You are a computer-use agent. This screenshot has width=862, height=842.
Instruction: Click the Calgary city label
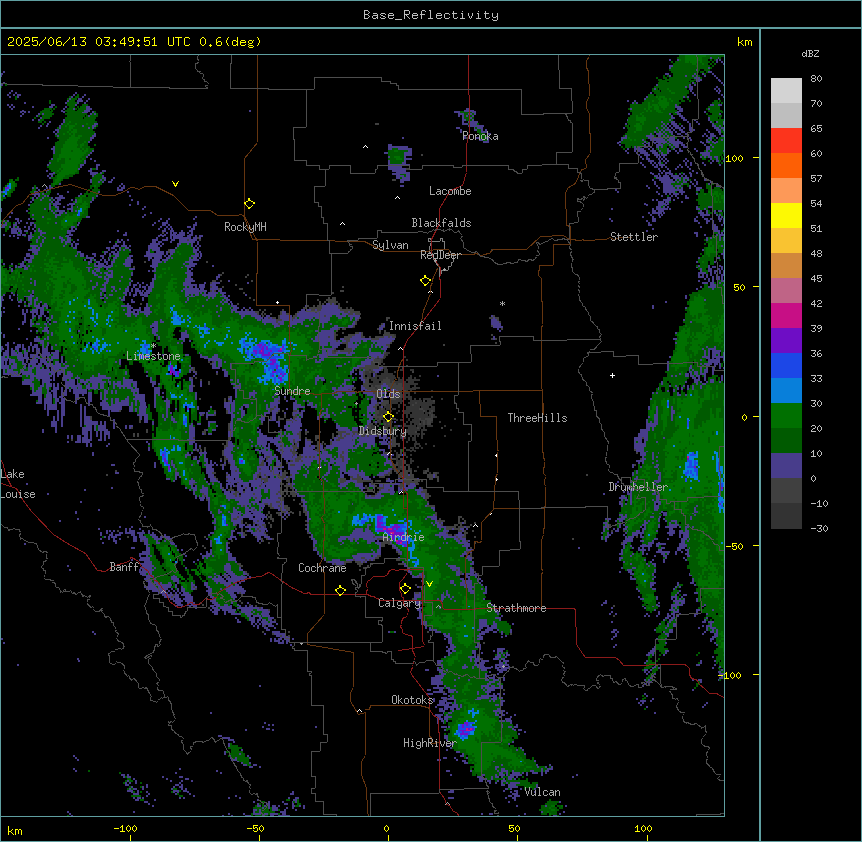pos(399,603)
